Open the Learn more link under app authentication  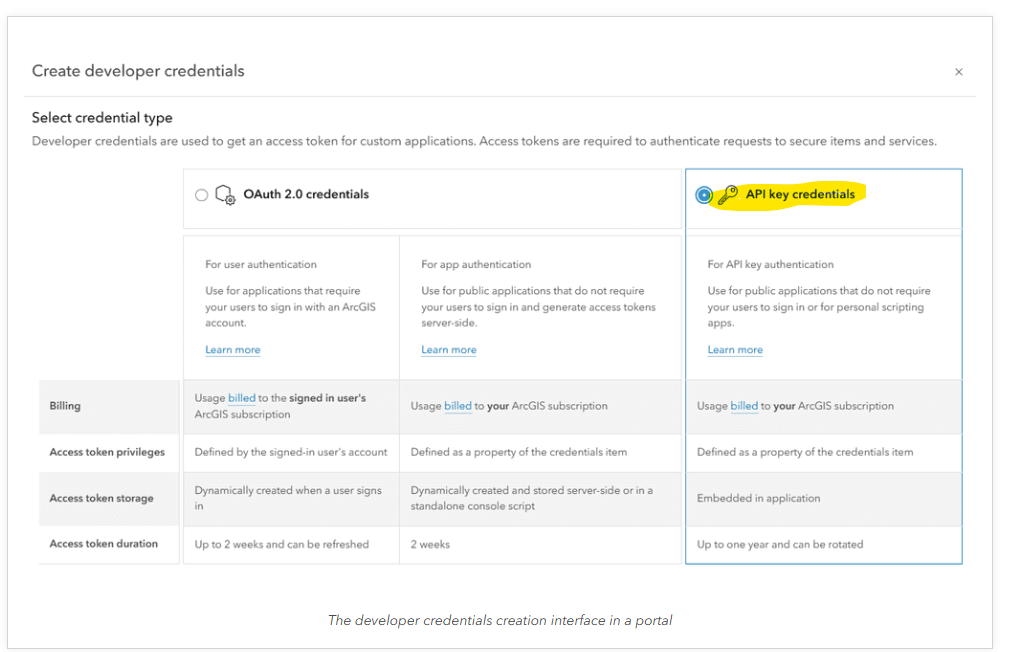448,349
